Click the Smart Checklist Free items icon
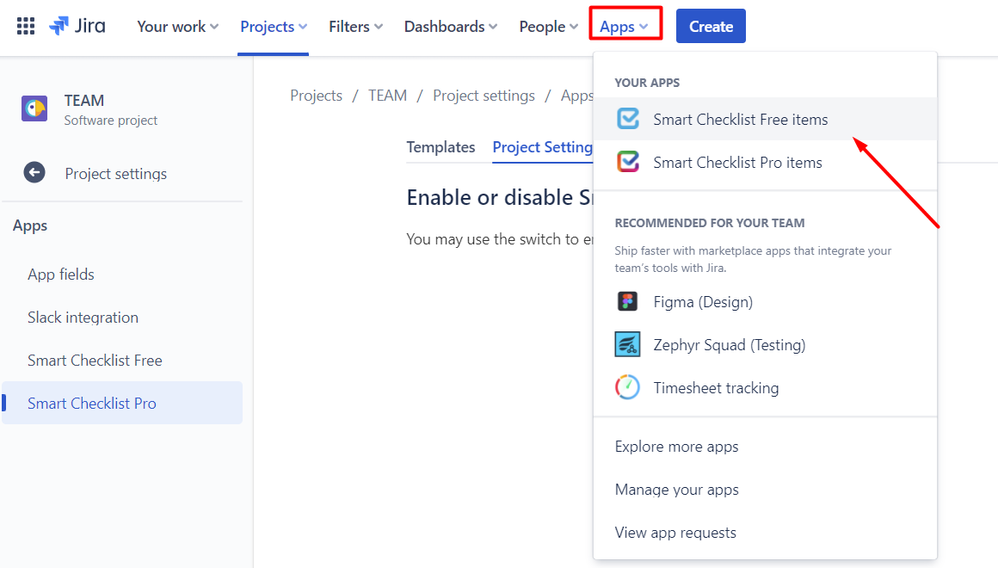The width and height of the screenshot is (998, 568). pyautogui.click(x=628, y=118)
